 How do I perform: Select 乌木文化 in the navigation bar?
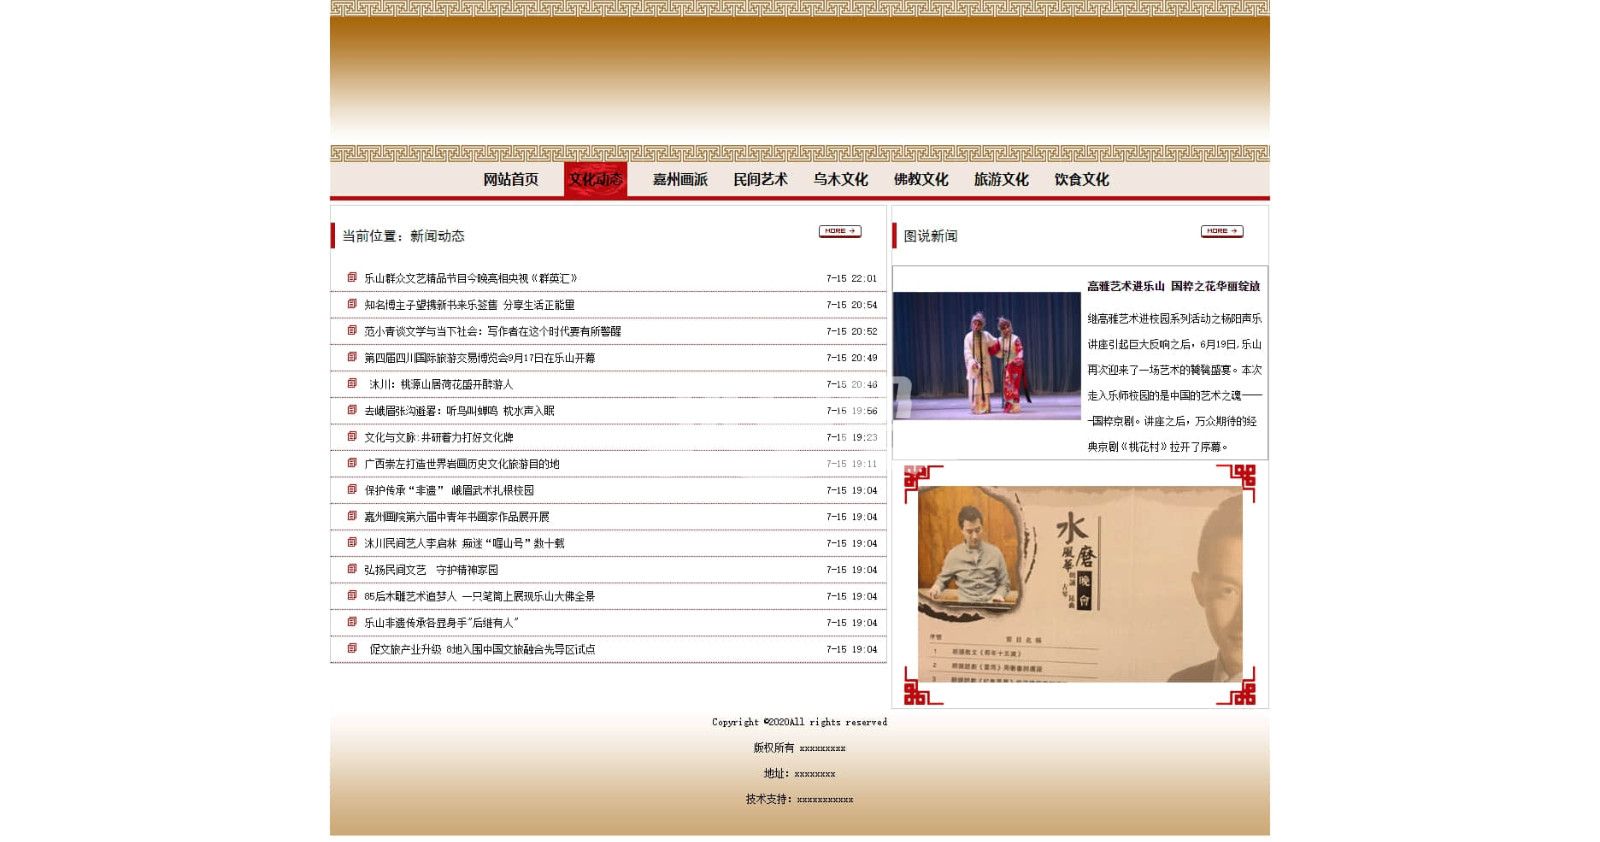coord(840,180)
